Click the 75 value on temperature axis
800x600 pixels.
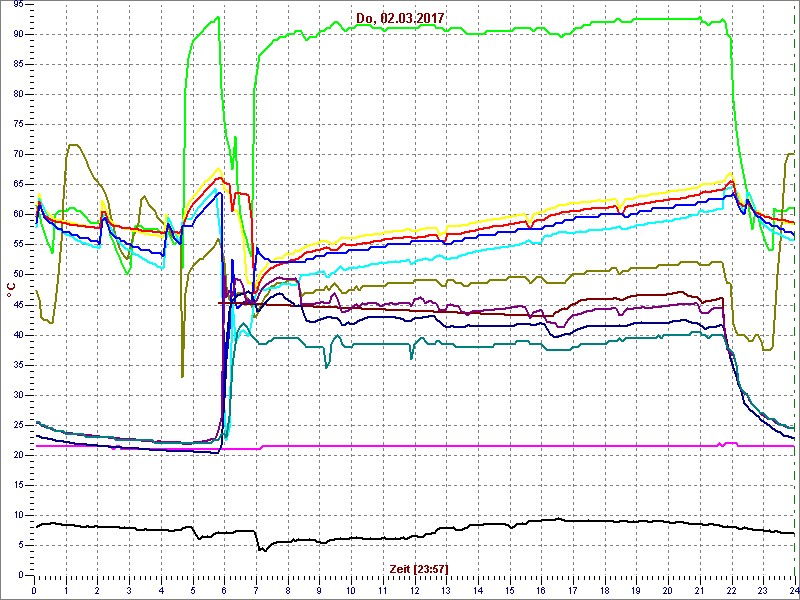tap(17, 124)
